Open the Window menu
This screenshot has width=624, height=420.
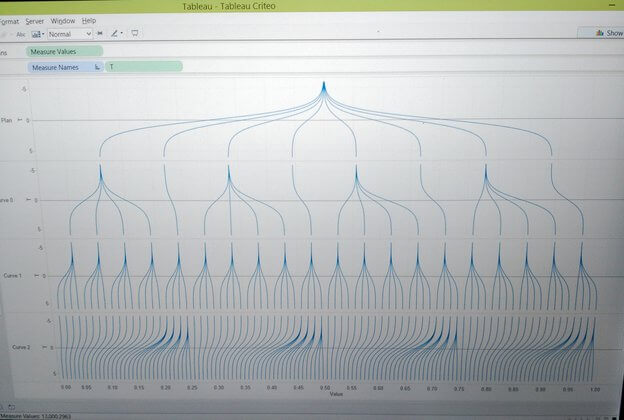click(62, 21)
